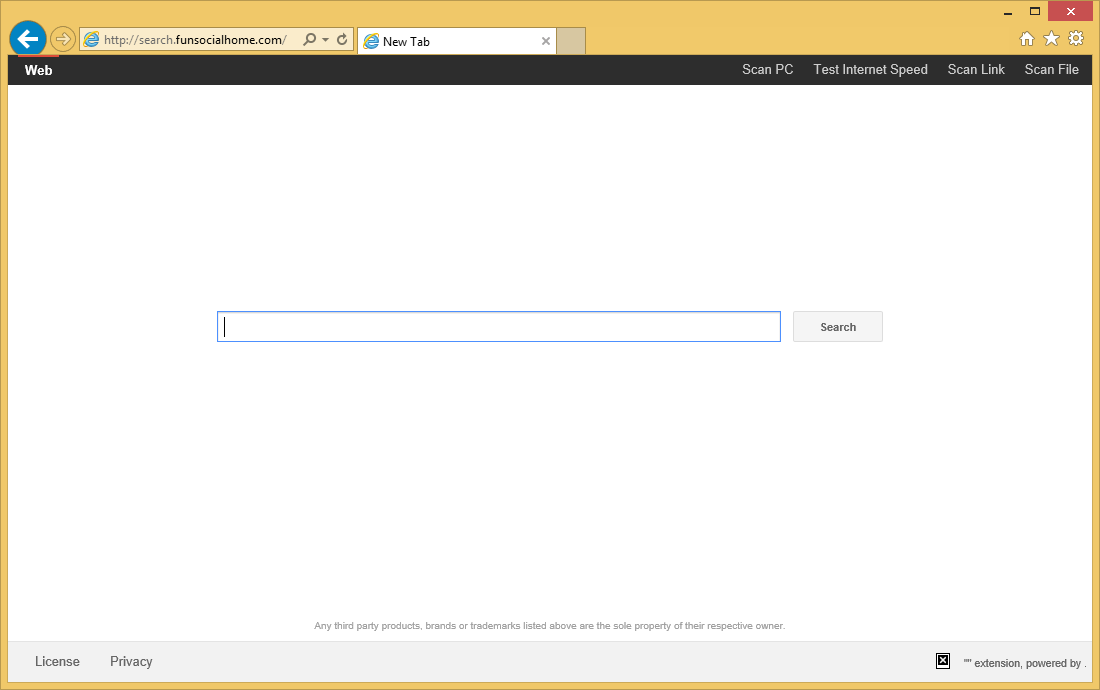Open Favorites star icon

(1051, 39)
